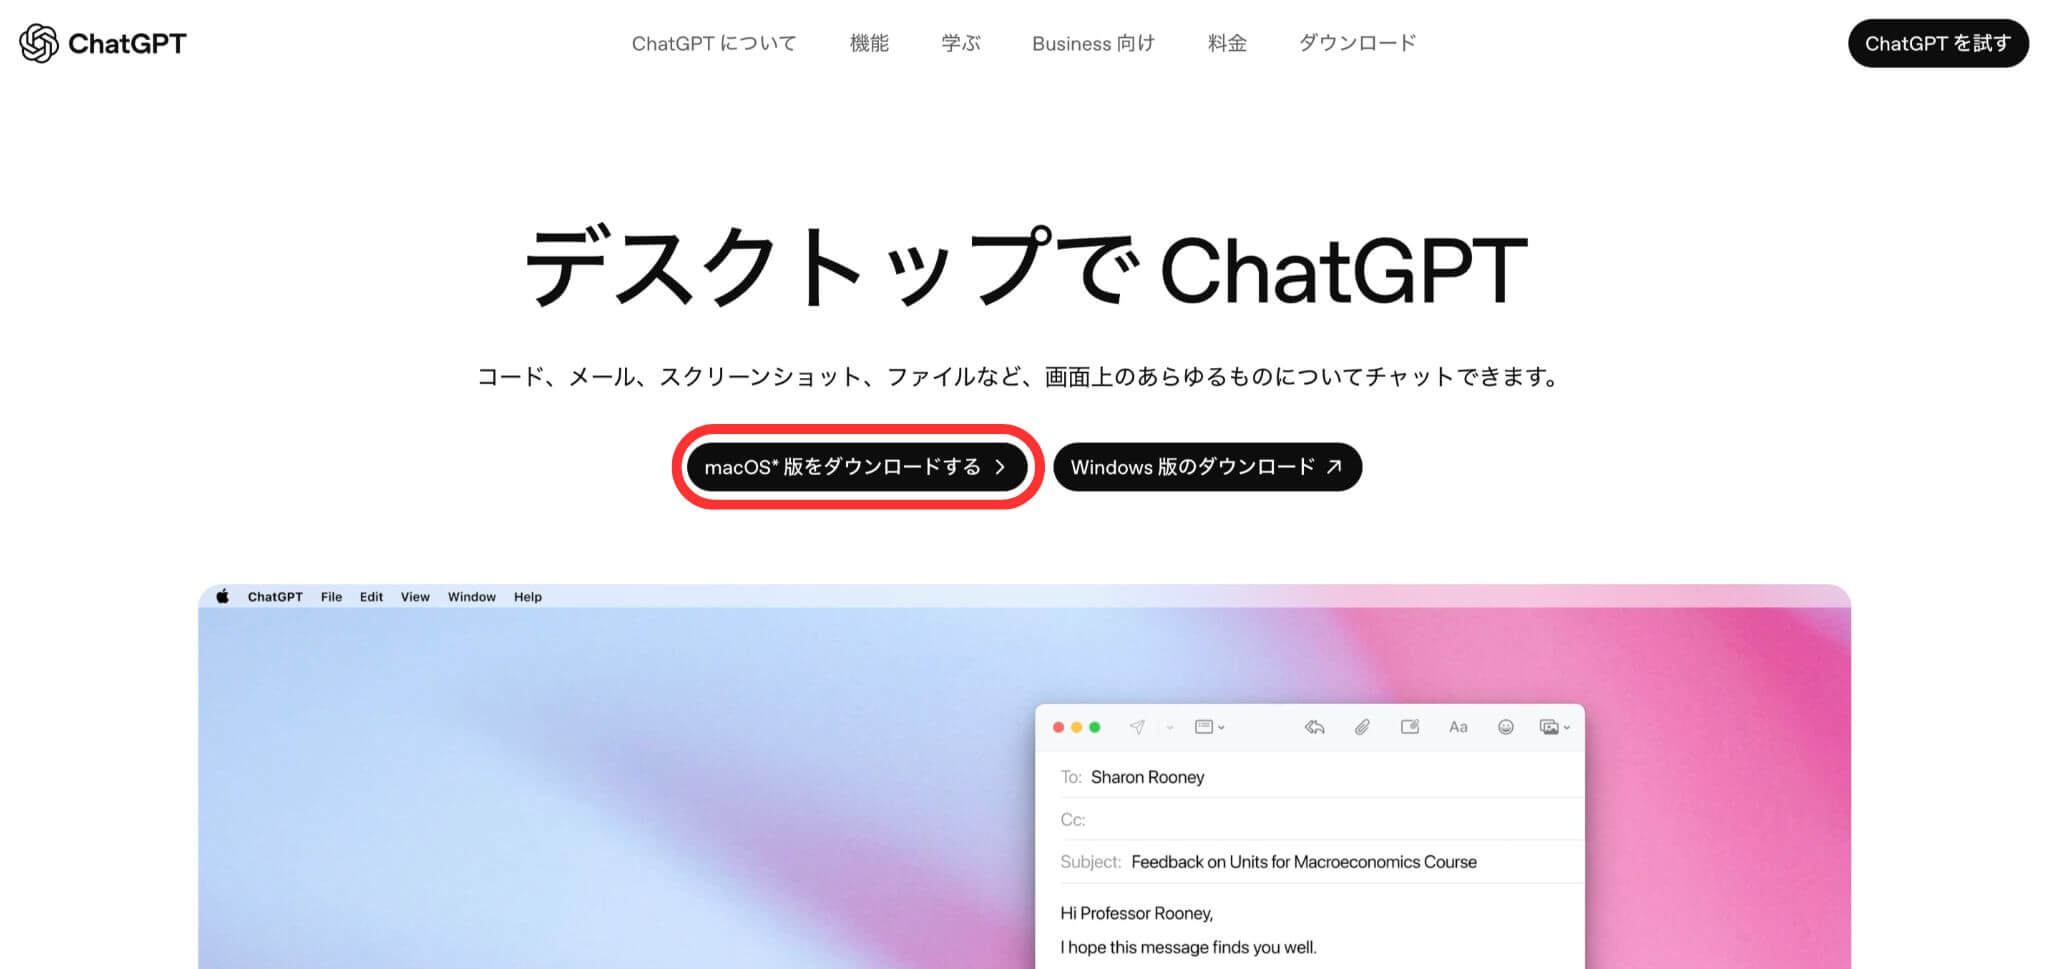Open the File menu in mockup menu bar
The image size is (2048, 969).
(331, 597)
